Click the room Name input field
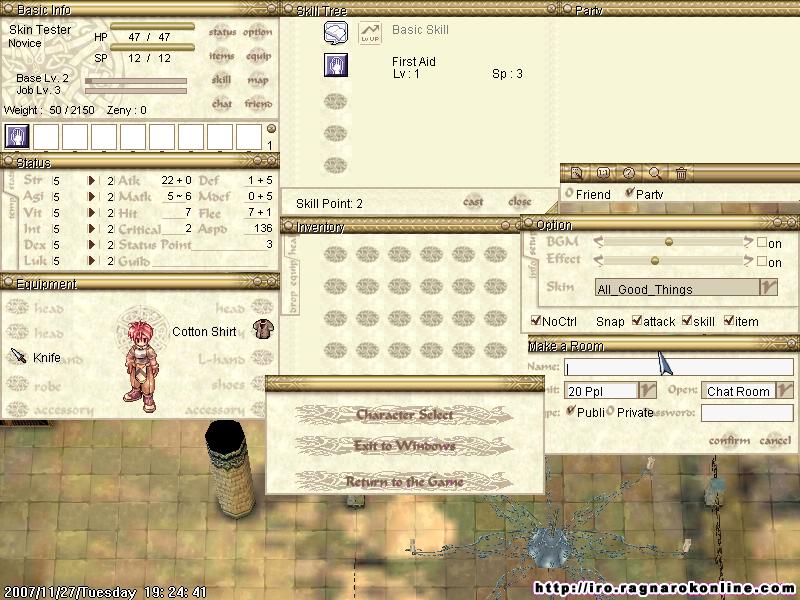The height and width of the screenshot is (600, 800). pos(679,367)
